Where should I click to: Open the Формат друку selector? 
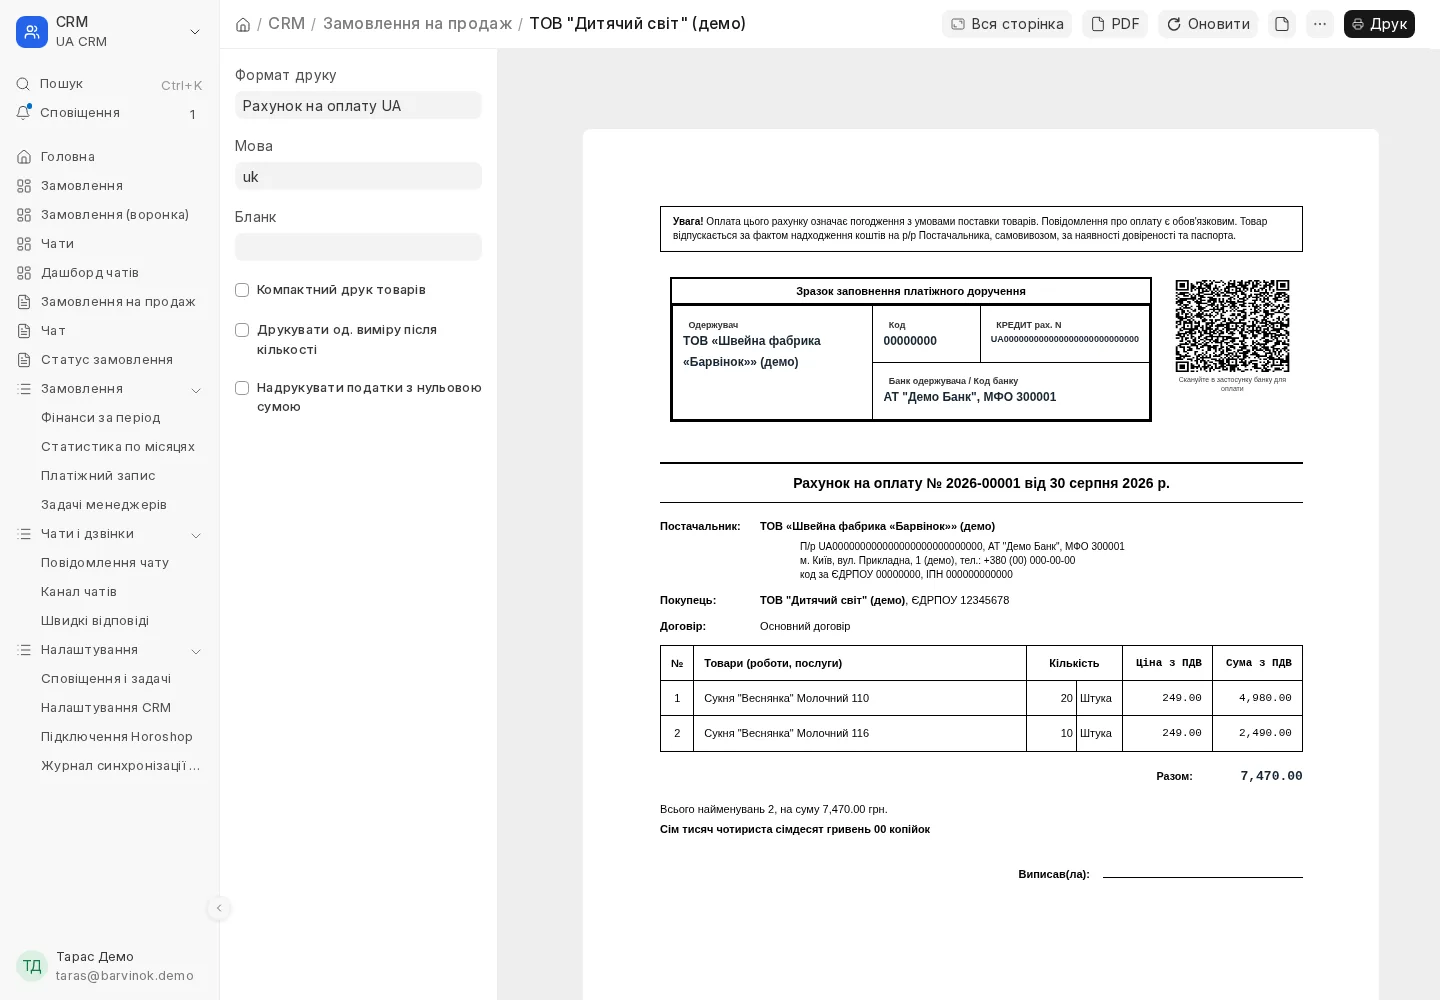click(x=358, y=105)
